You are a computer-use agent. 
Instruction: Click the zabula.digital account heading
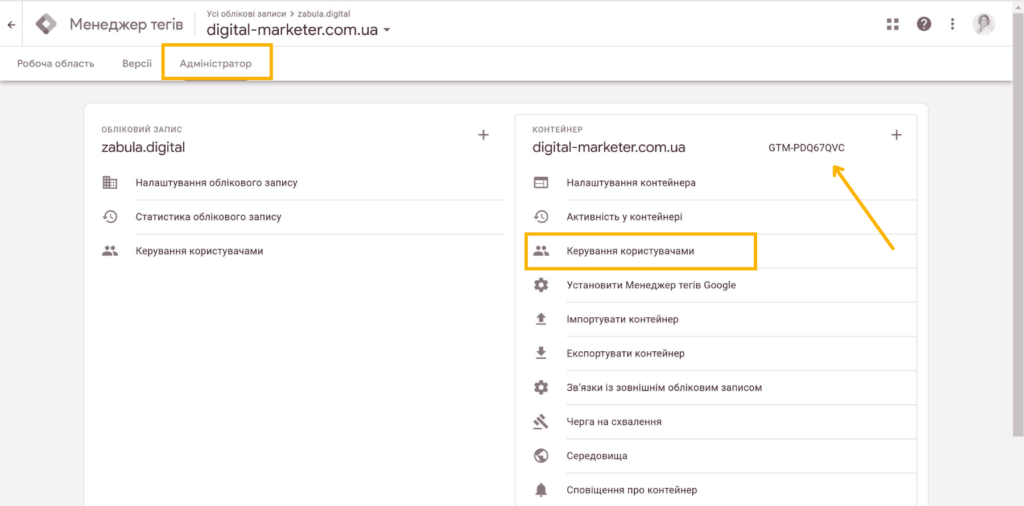143,148
